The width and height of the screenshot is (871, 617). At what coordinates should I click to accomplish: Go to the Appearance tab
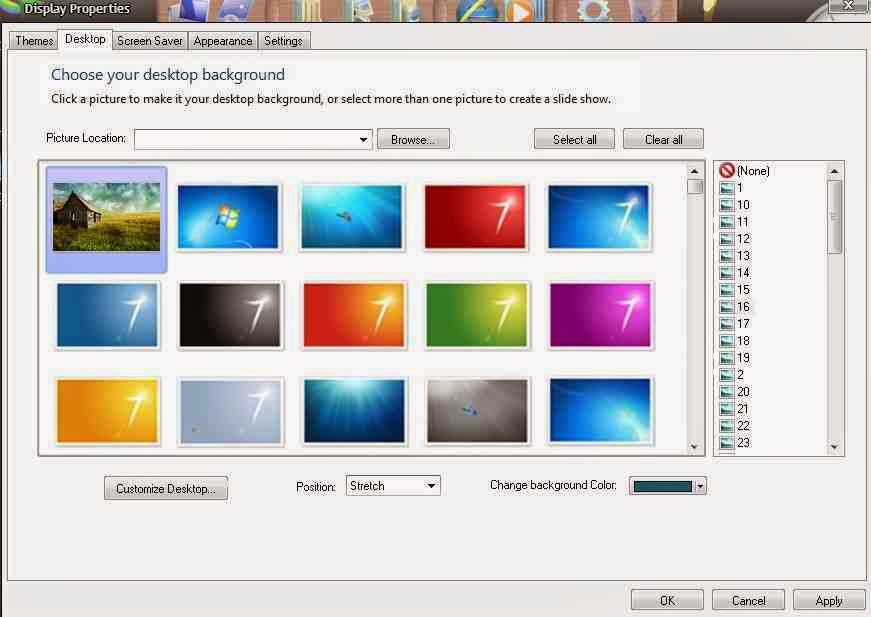tap(223, 41)
